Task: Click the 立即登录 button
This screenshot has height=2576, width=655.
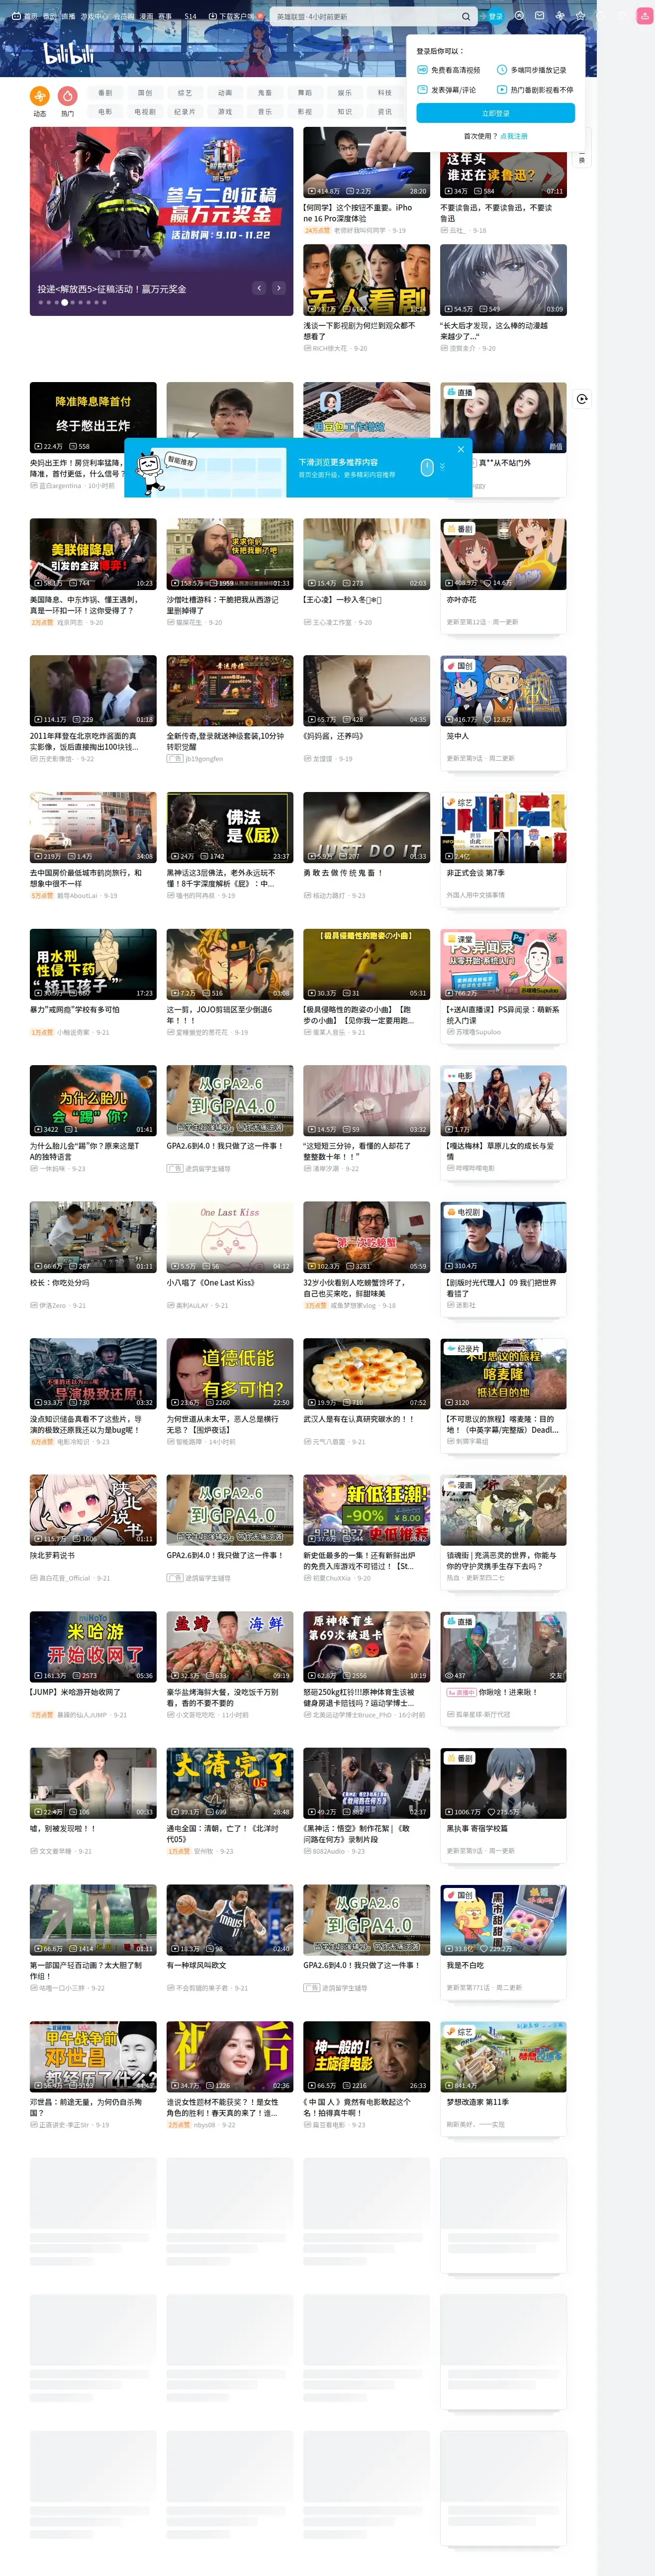Action: (495, 114)
